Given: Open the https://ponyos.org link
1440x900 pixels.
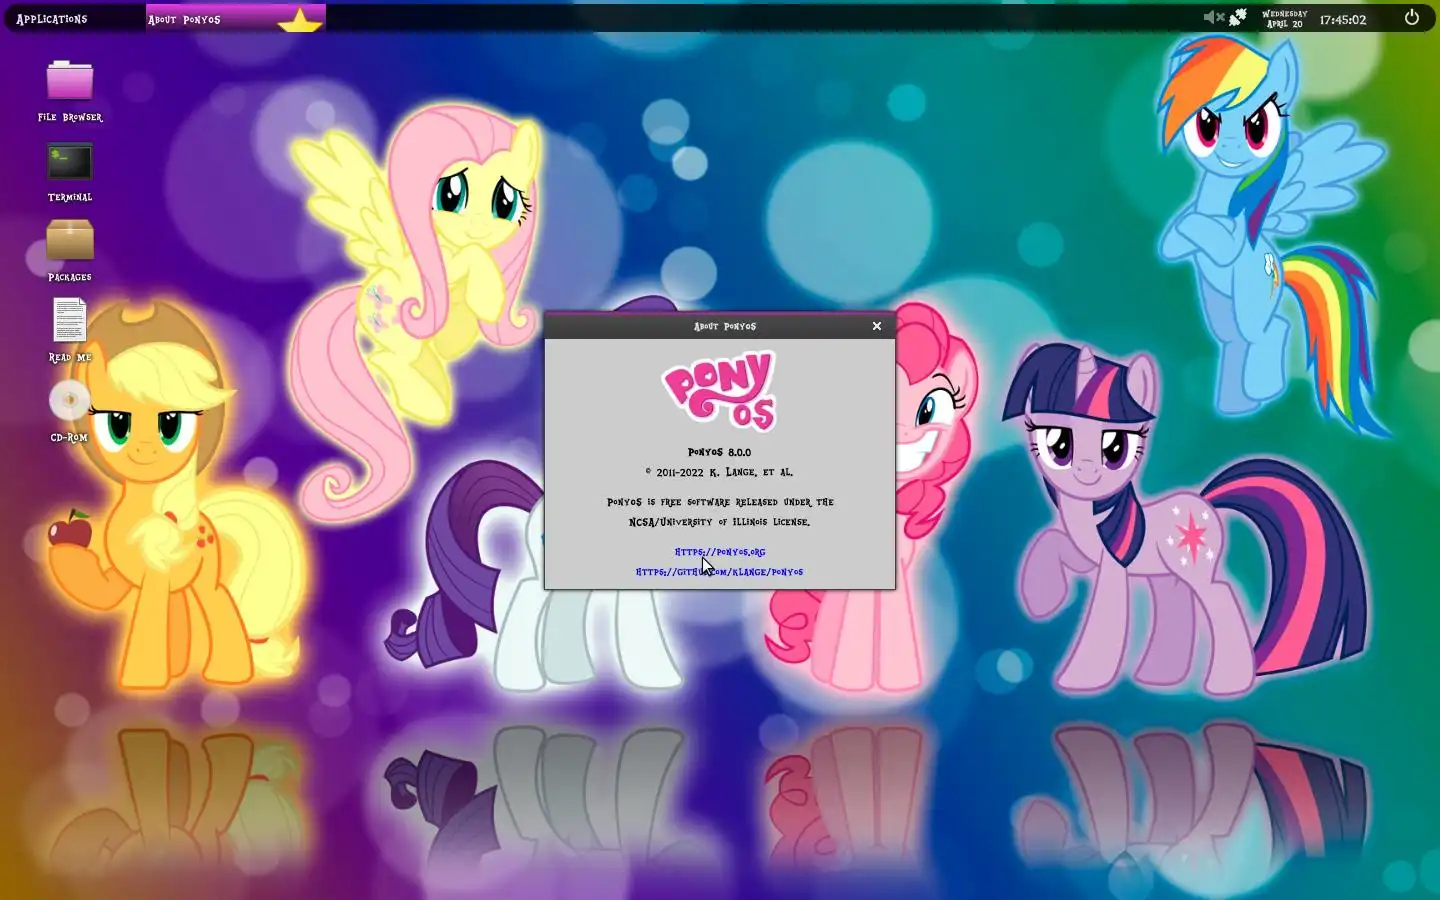Looking at the screenshot, I should [720, 552].
